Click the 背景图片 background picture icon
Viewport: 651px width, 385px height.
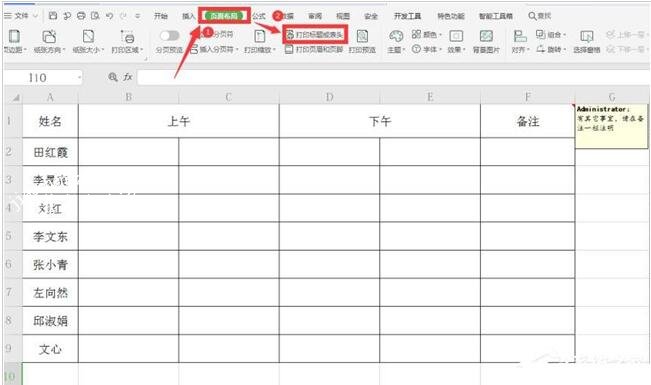pyautogui.click(x=486, y=36)
